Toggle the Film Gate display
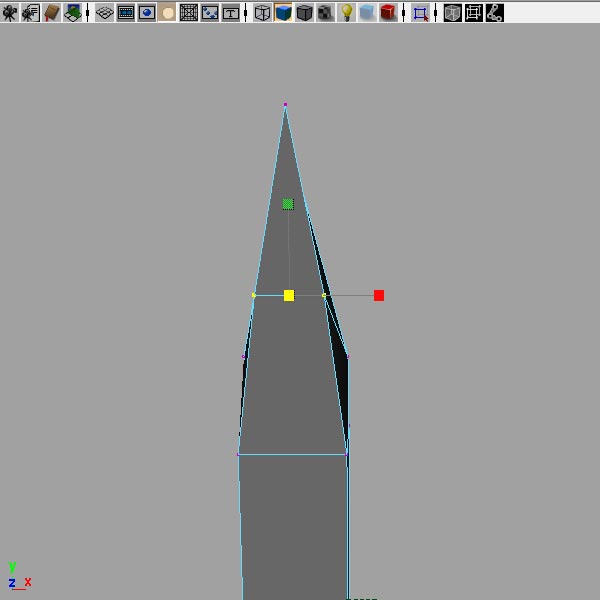Image resolution: width=600 pixels, height=600 pixels. 126,13
